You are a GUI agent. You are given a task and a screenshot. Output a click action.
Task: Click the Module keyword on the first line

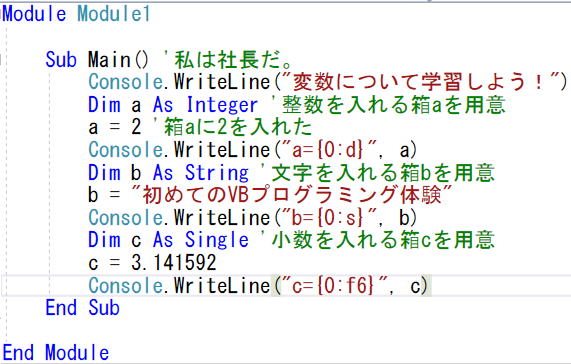pyautogui.click(x=34, y=14)
